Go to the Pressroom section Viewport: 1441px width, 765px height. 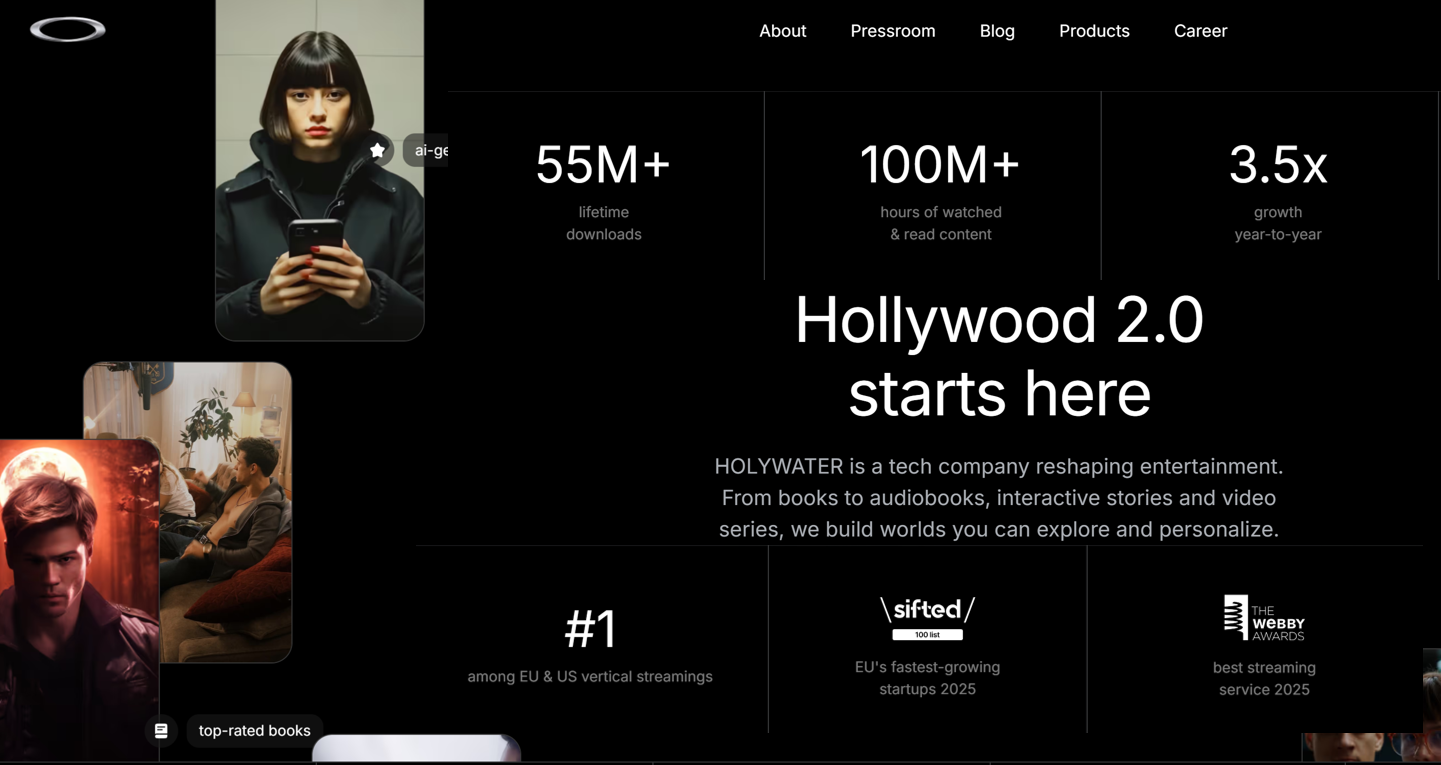coord(892,31)
